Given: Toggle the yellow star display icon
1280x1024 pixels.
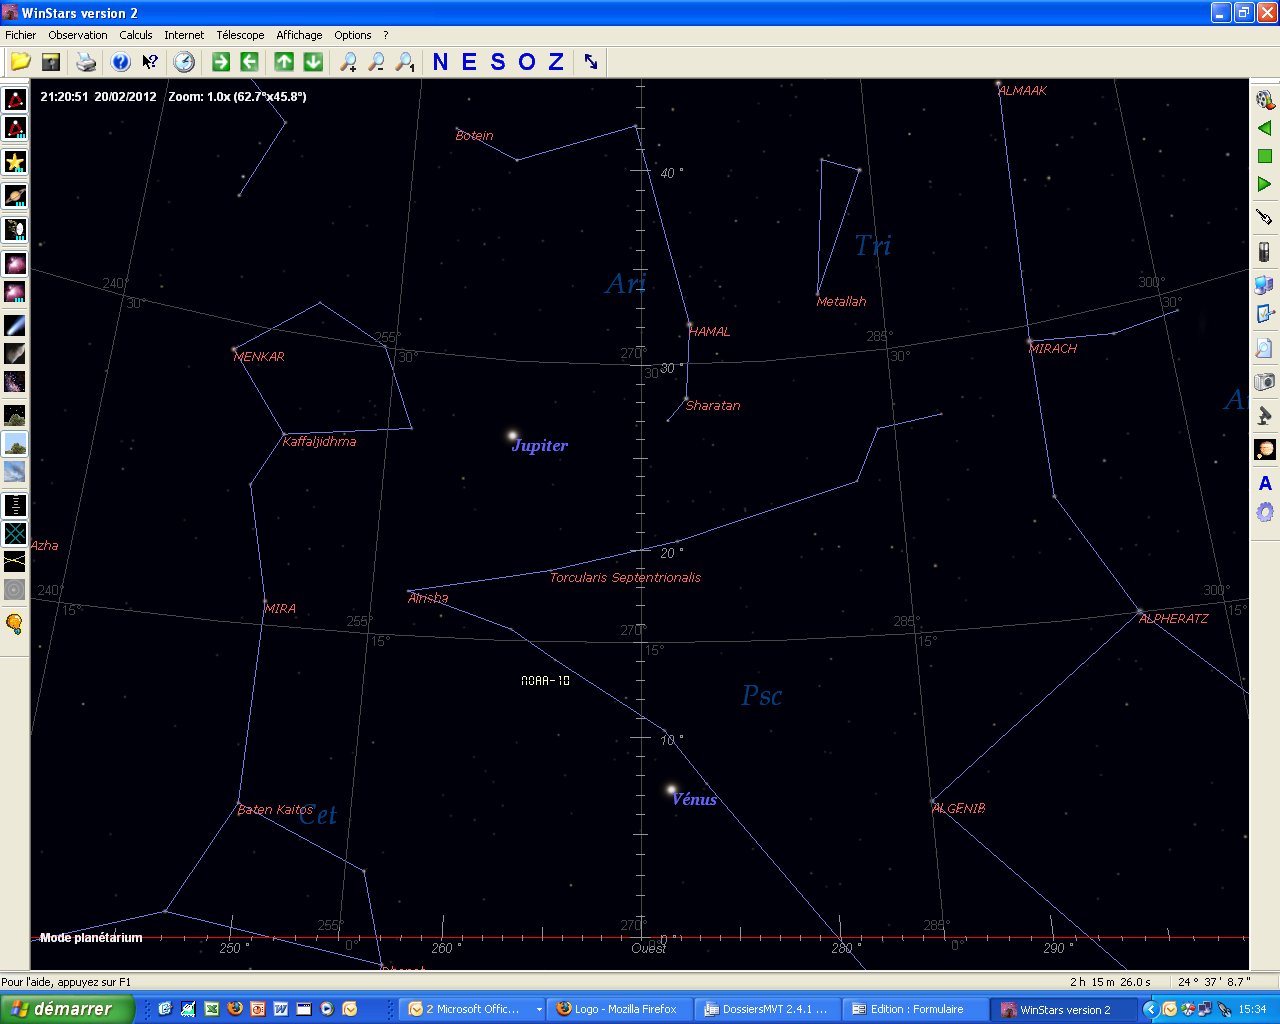Looking at the screenshot, I should 15,162.
